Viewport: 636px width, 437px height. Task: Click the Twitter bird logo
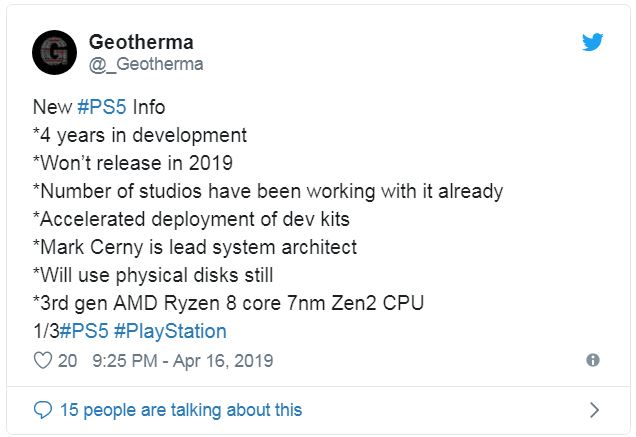[593, 41]
